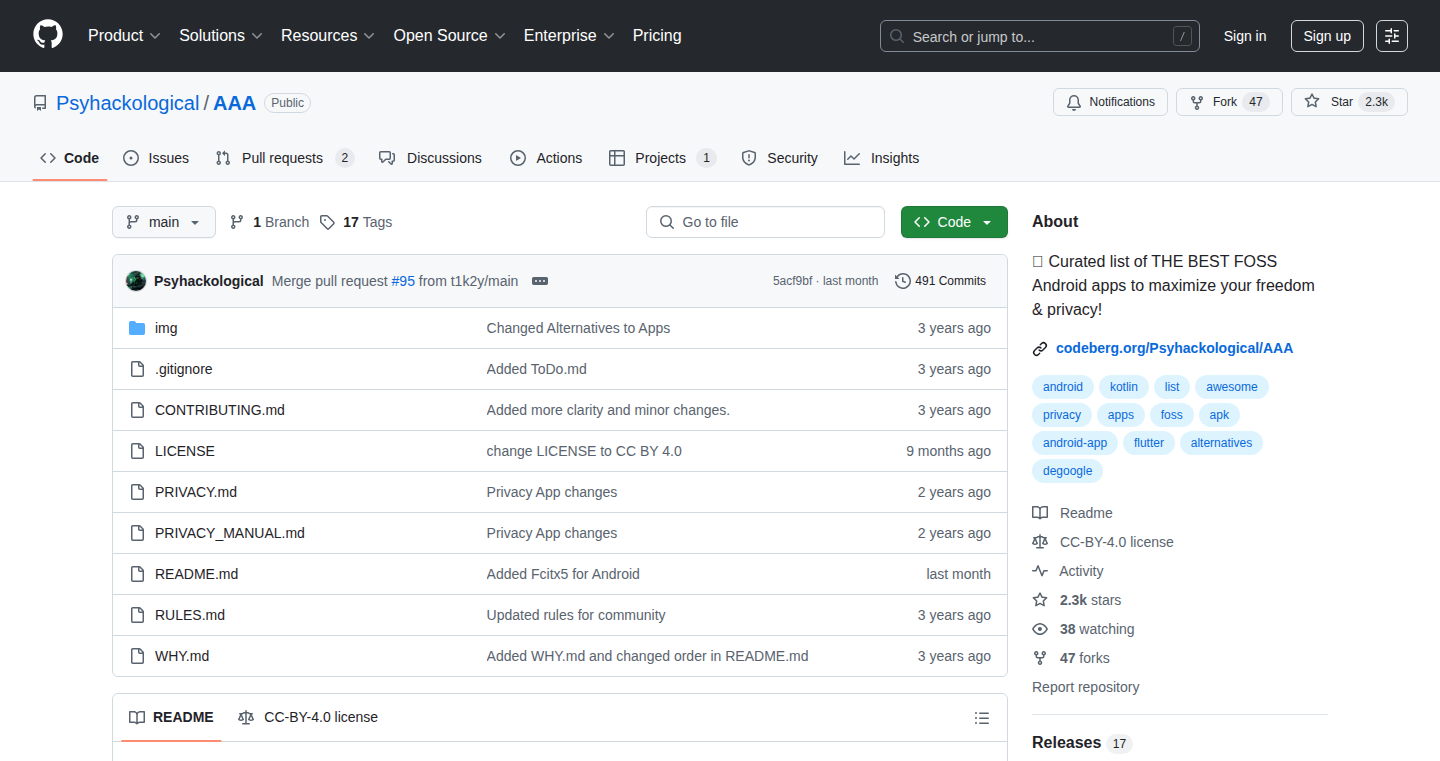Click the search magnifier in header
The image size is (1440, 761).
tap(897, 36)
